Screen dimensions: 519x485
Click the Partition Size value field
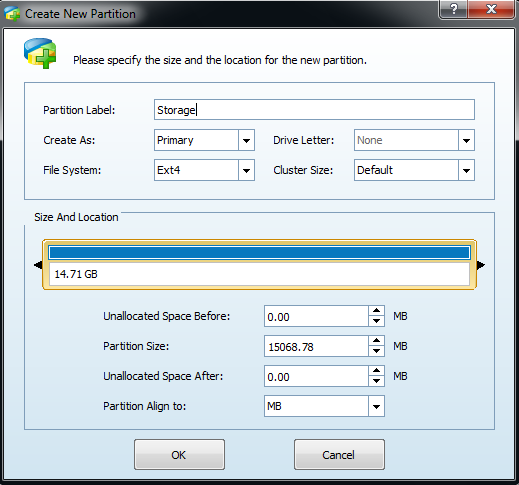[x=316, y=346]
